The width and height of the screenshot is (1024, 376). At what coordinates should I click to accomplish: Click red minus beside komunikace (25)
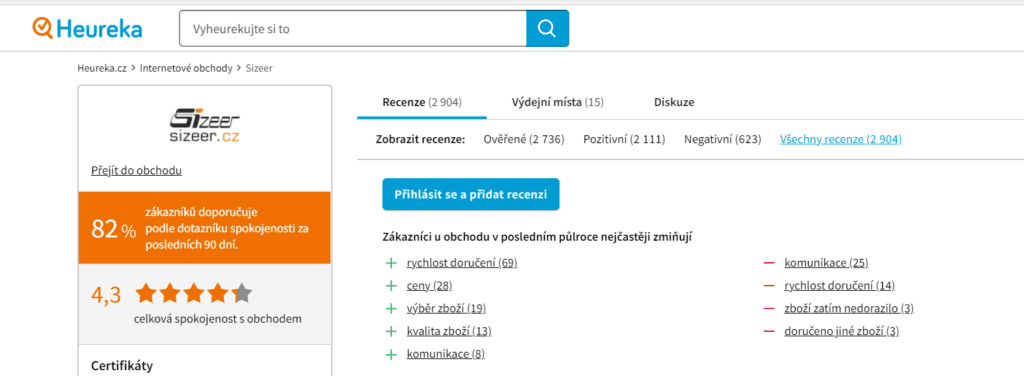pos(769,263)
